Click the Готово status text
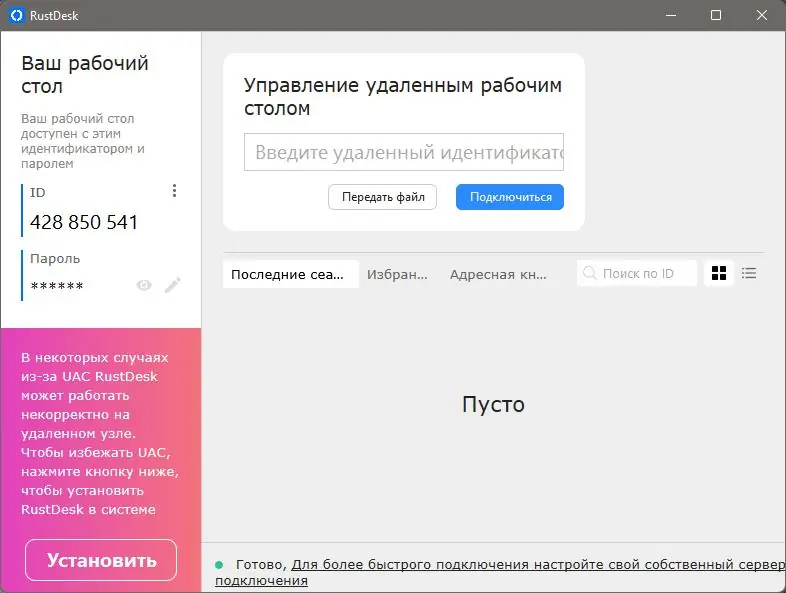The width and height of the screenshot is (786, 593). pyautogui.click(x=261, y=564)
